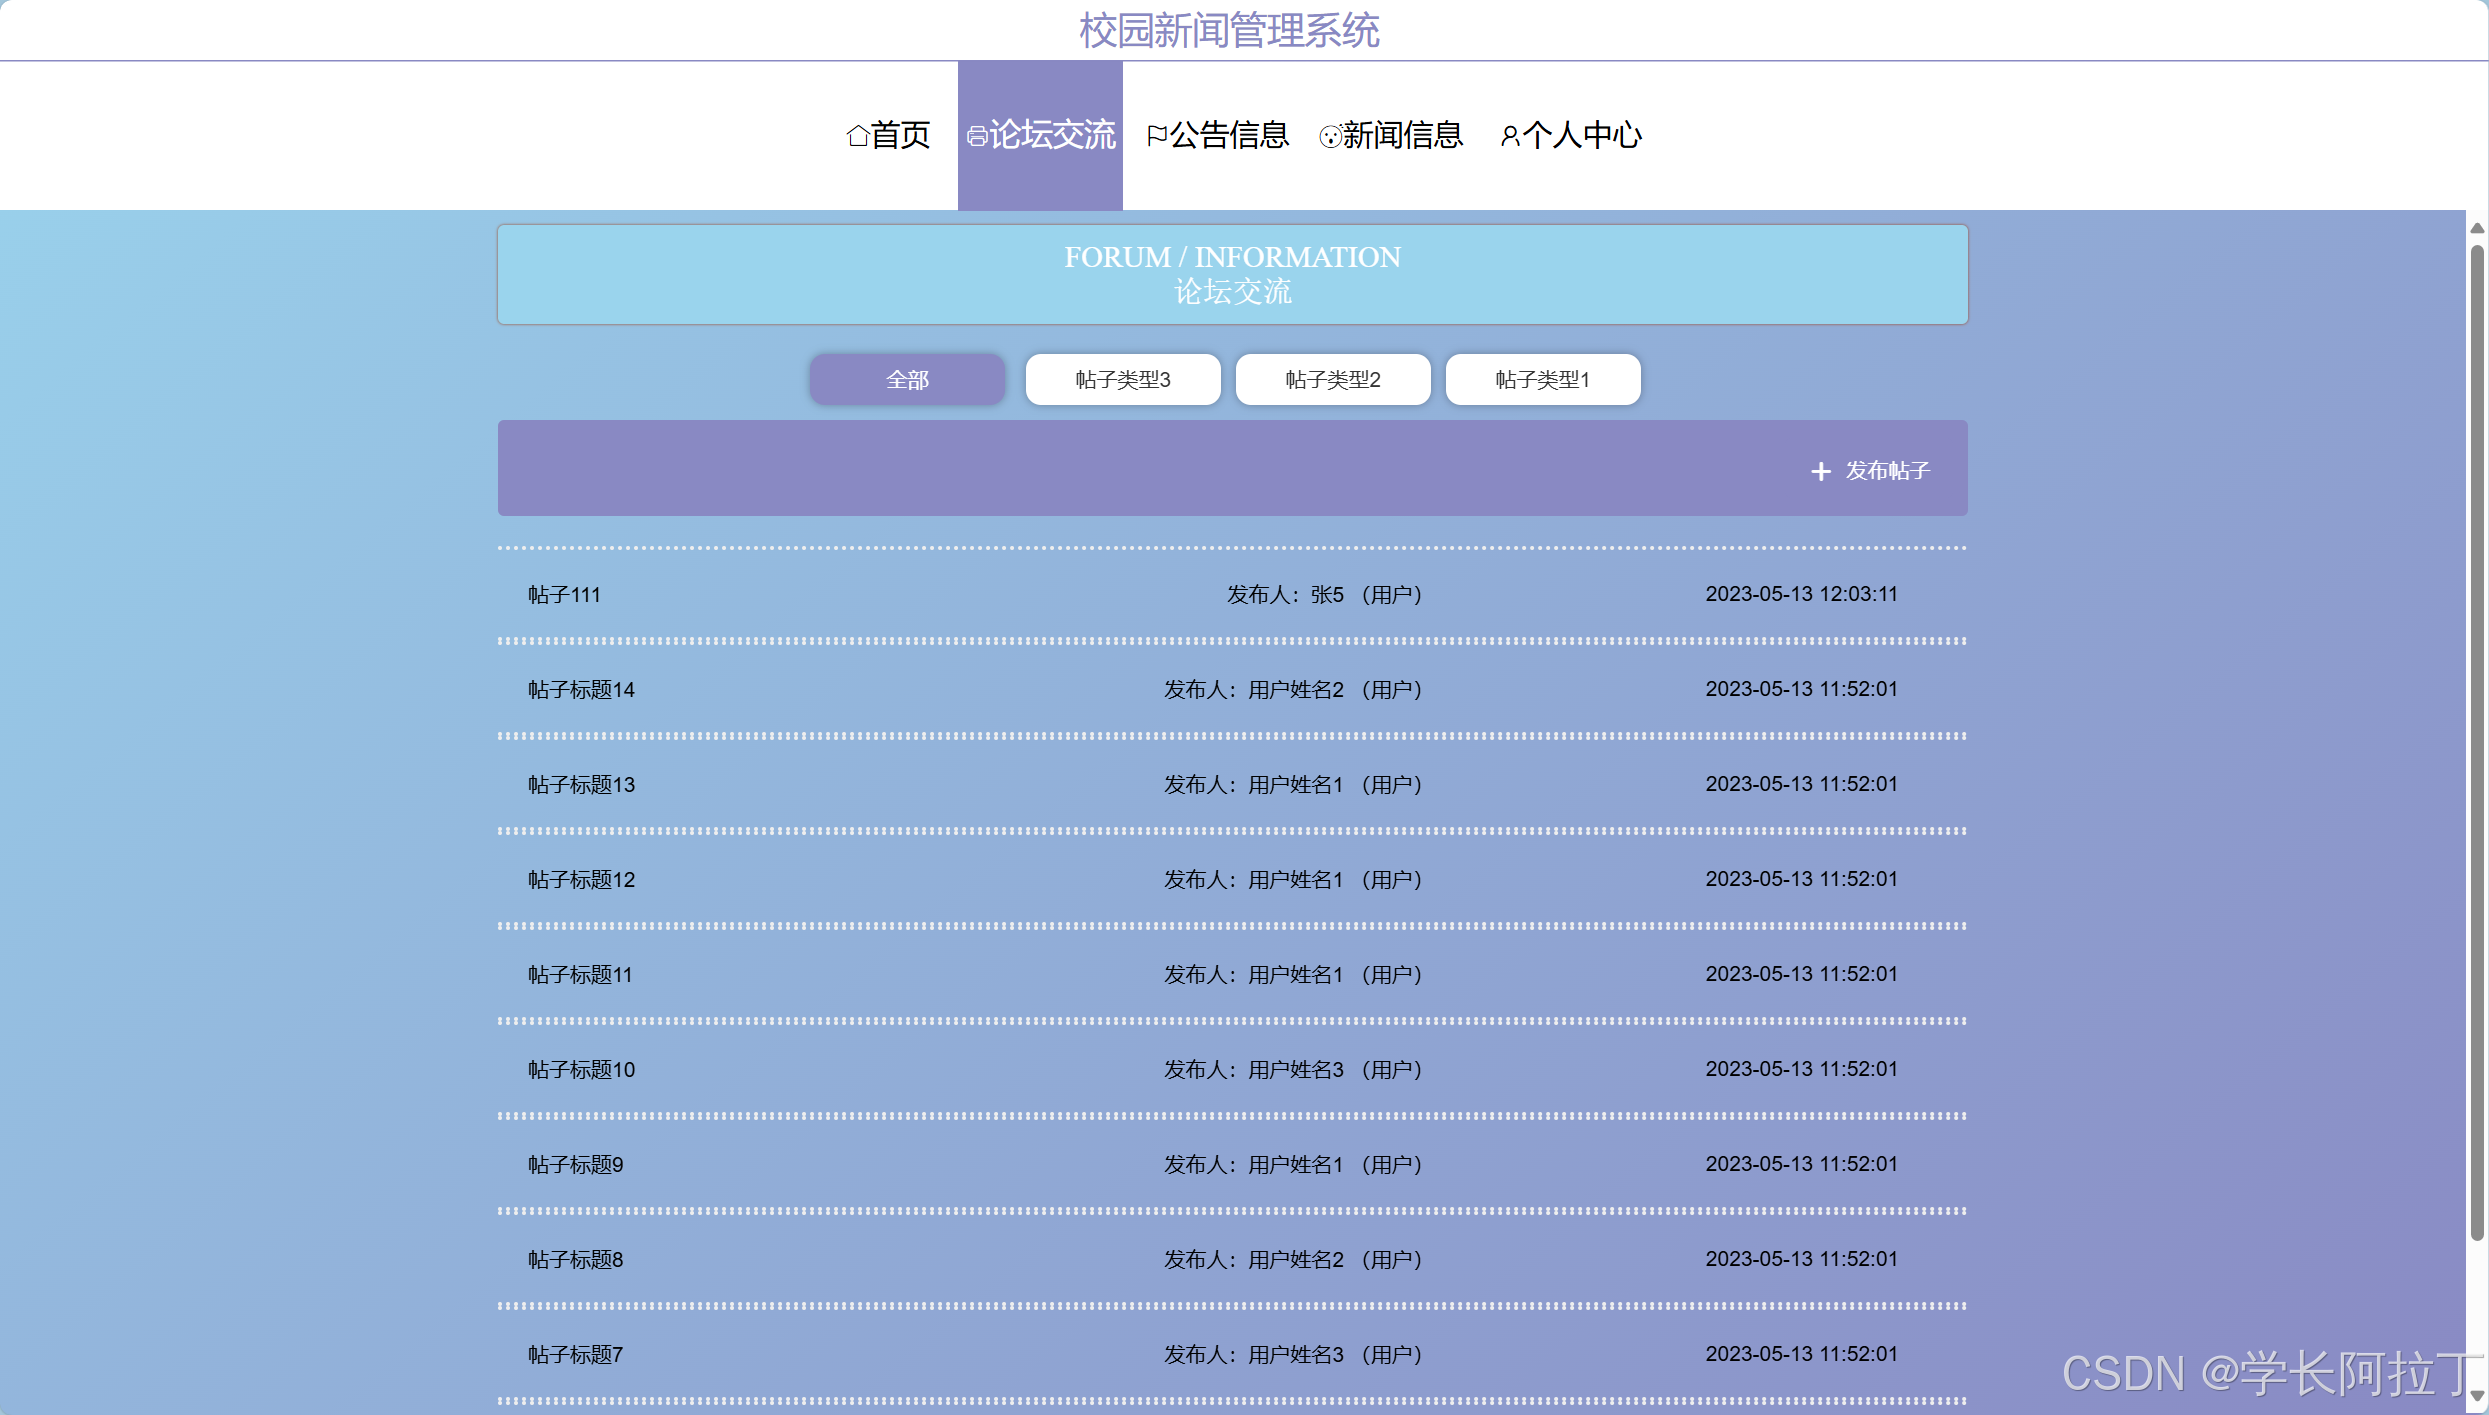Open the 新闻信息 menu item
This screenshot has height=1415, width=2489.
(x=1402, y=135)
